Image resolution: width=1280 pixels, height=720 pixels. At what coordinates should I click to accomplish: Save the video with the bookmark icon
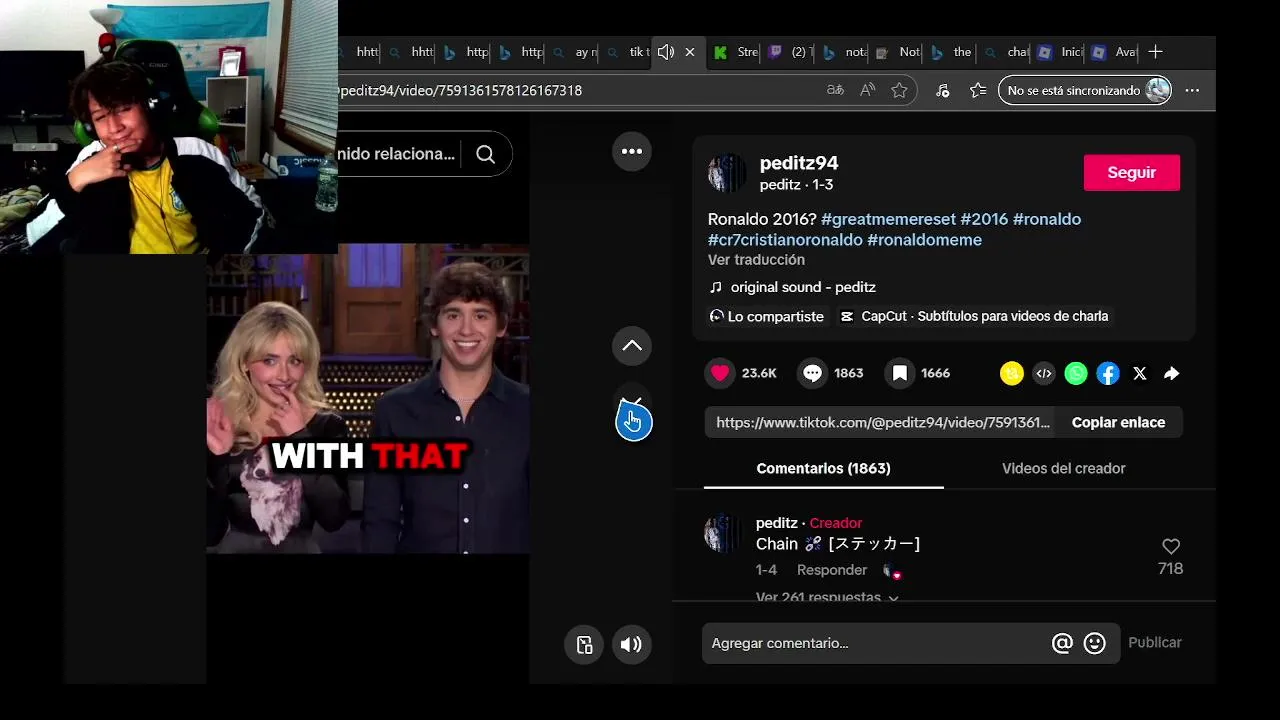(900, 373)
